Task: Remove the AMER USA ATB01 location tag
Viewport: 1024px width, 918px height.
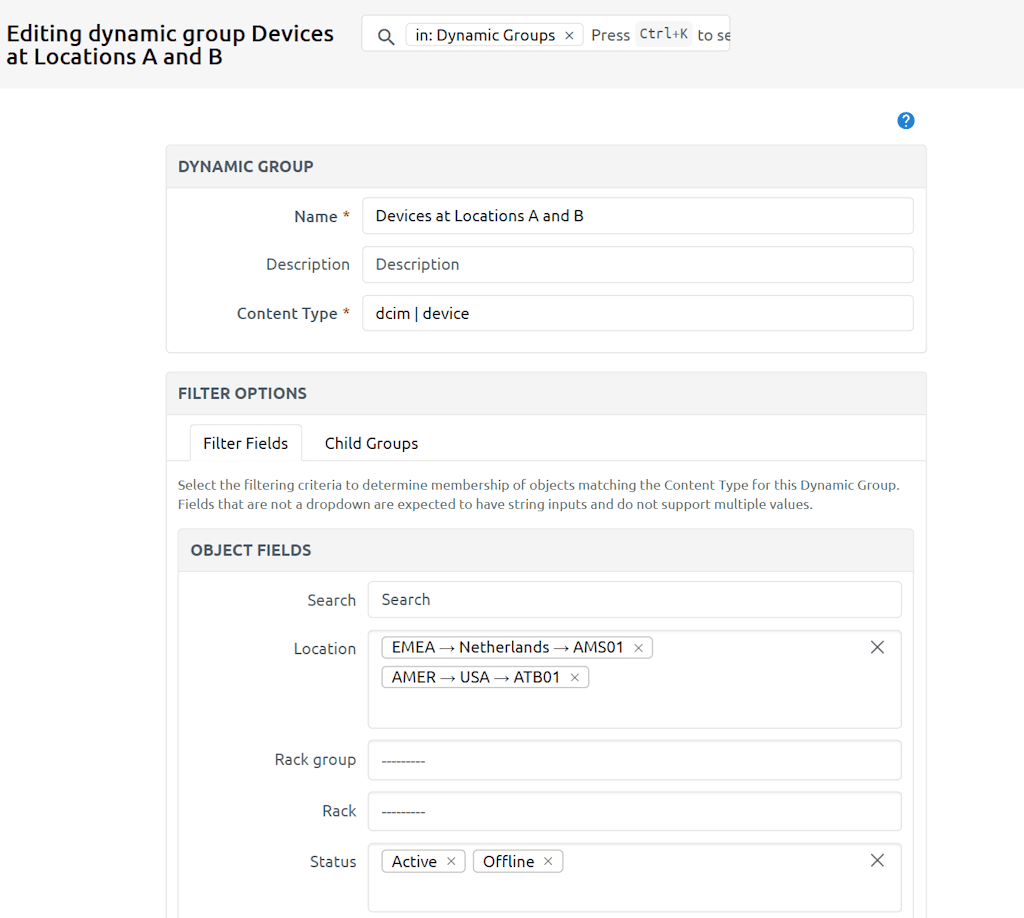Action: [575, 677]
